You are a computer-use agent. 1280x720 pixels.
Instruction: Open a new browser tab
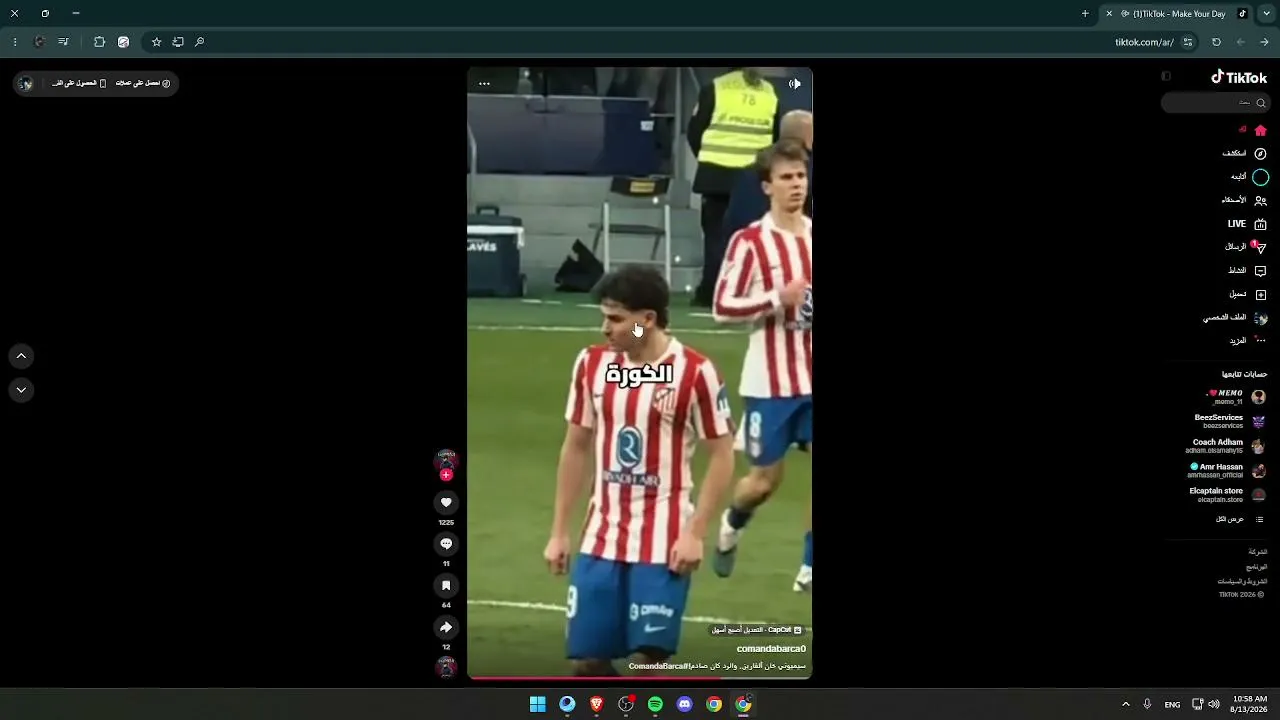pos(1085,14)
